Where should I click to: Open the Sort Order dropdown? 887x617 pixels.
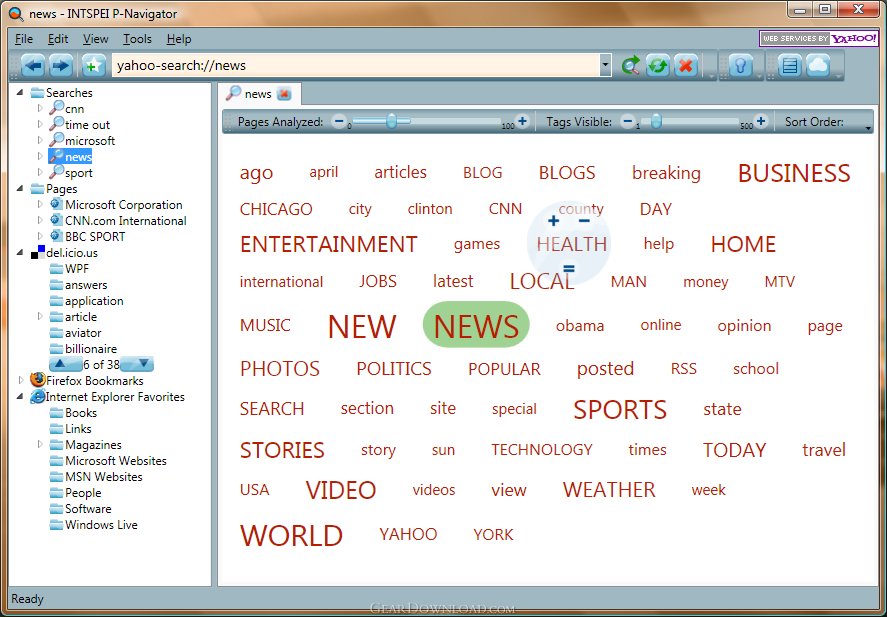coord(868,129)
